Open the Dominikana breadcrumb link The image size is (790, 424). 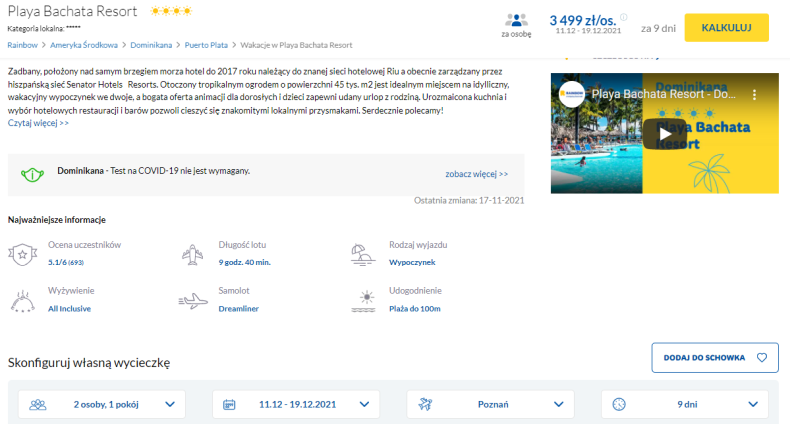(x=151, y=45)
